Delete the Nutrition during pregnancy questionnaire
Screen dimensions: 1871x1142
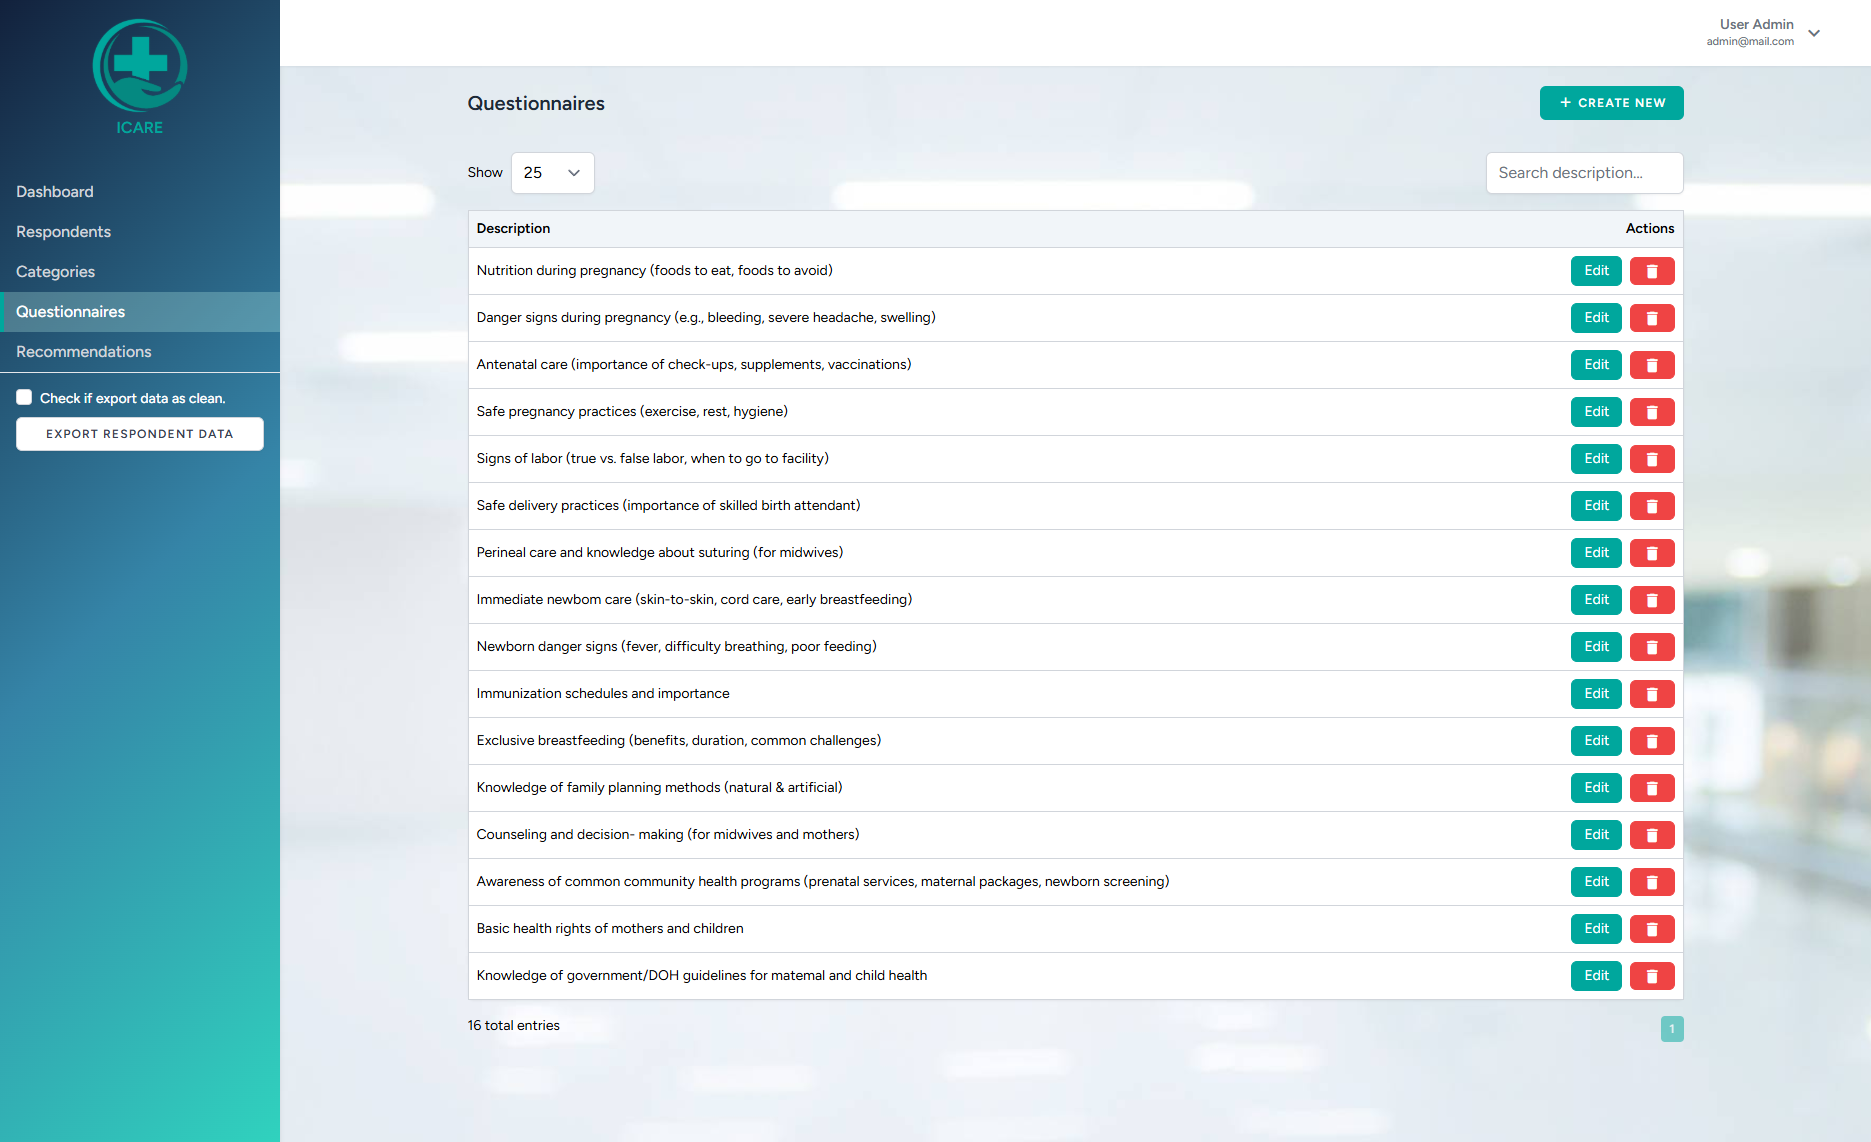click(1651, 270)
